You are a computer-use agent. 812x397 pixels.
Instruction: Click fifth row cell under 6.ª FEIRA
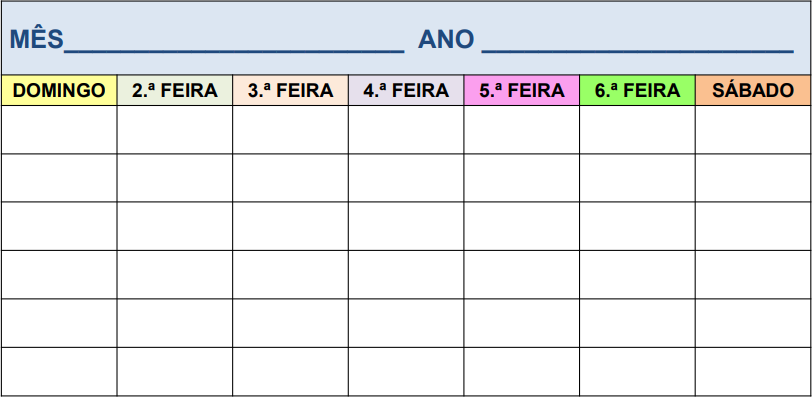click(637, 323)
